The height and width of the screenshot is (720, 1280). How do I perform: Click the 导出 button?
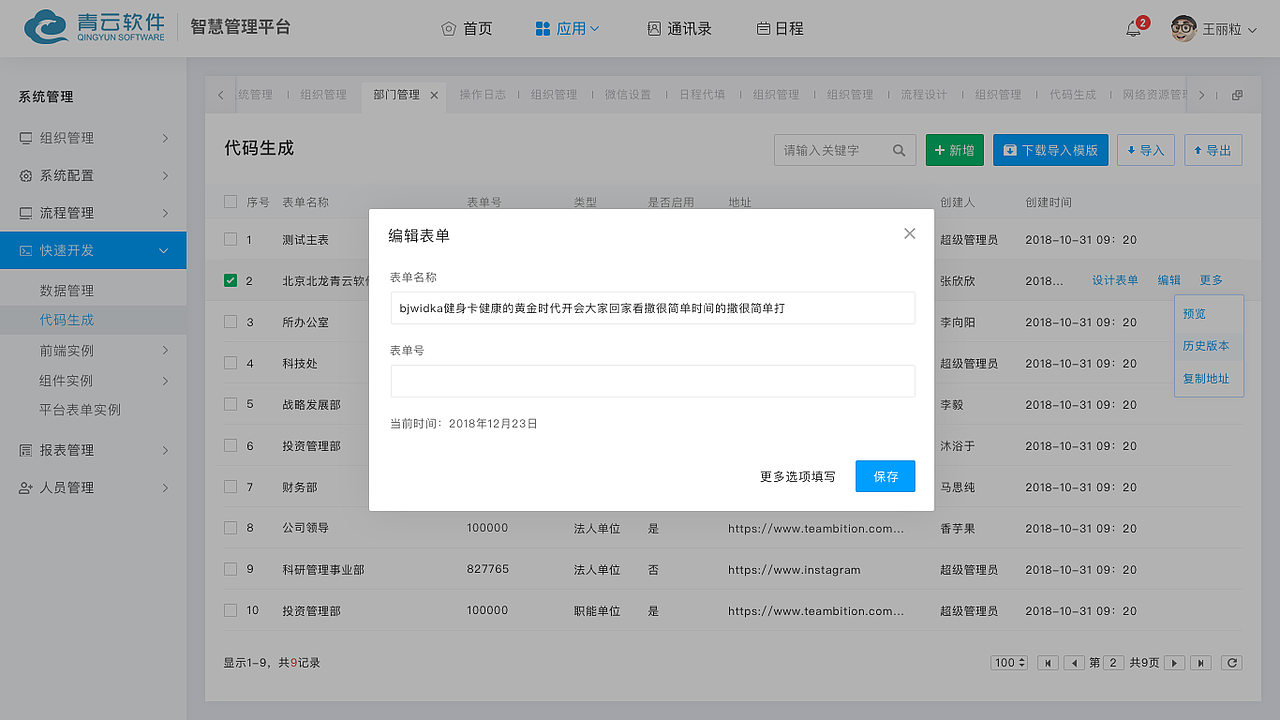(1213, 150)
